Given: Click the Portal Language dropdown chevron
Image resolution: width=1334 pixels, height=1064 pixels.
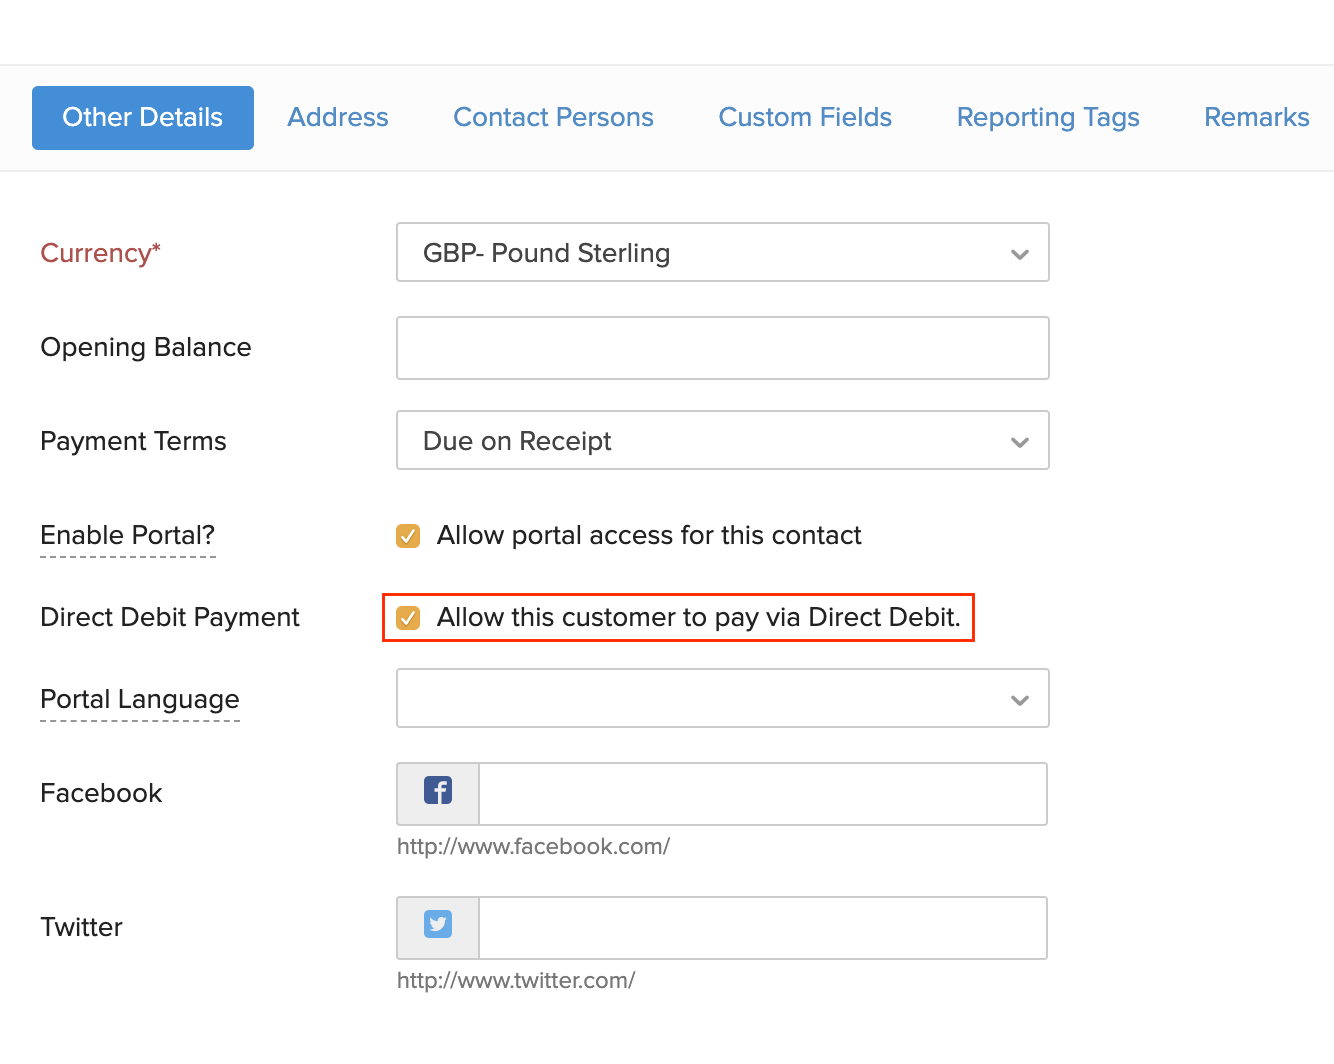Looking at the screenshot, I should click(1019, 698).
